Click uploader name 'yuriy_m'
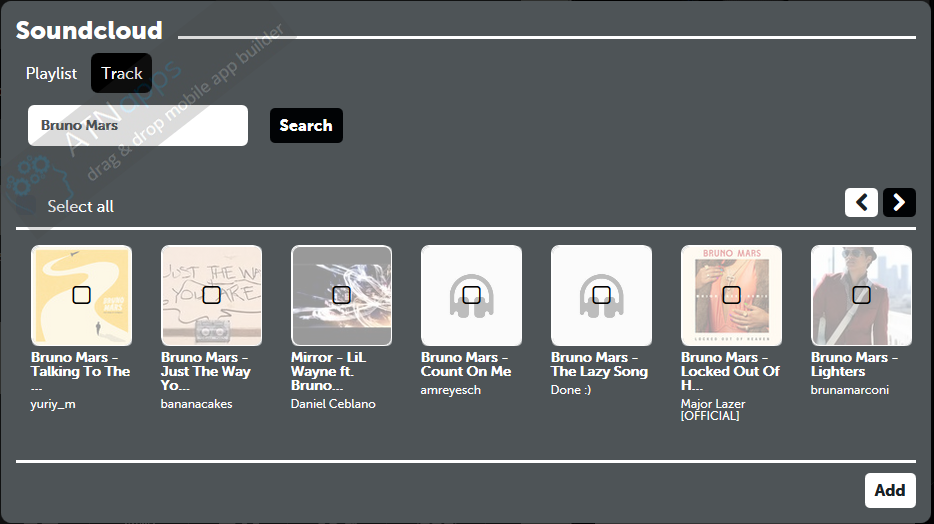The height and width of the screenshot is (524, 934). pos(53,404)
